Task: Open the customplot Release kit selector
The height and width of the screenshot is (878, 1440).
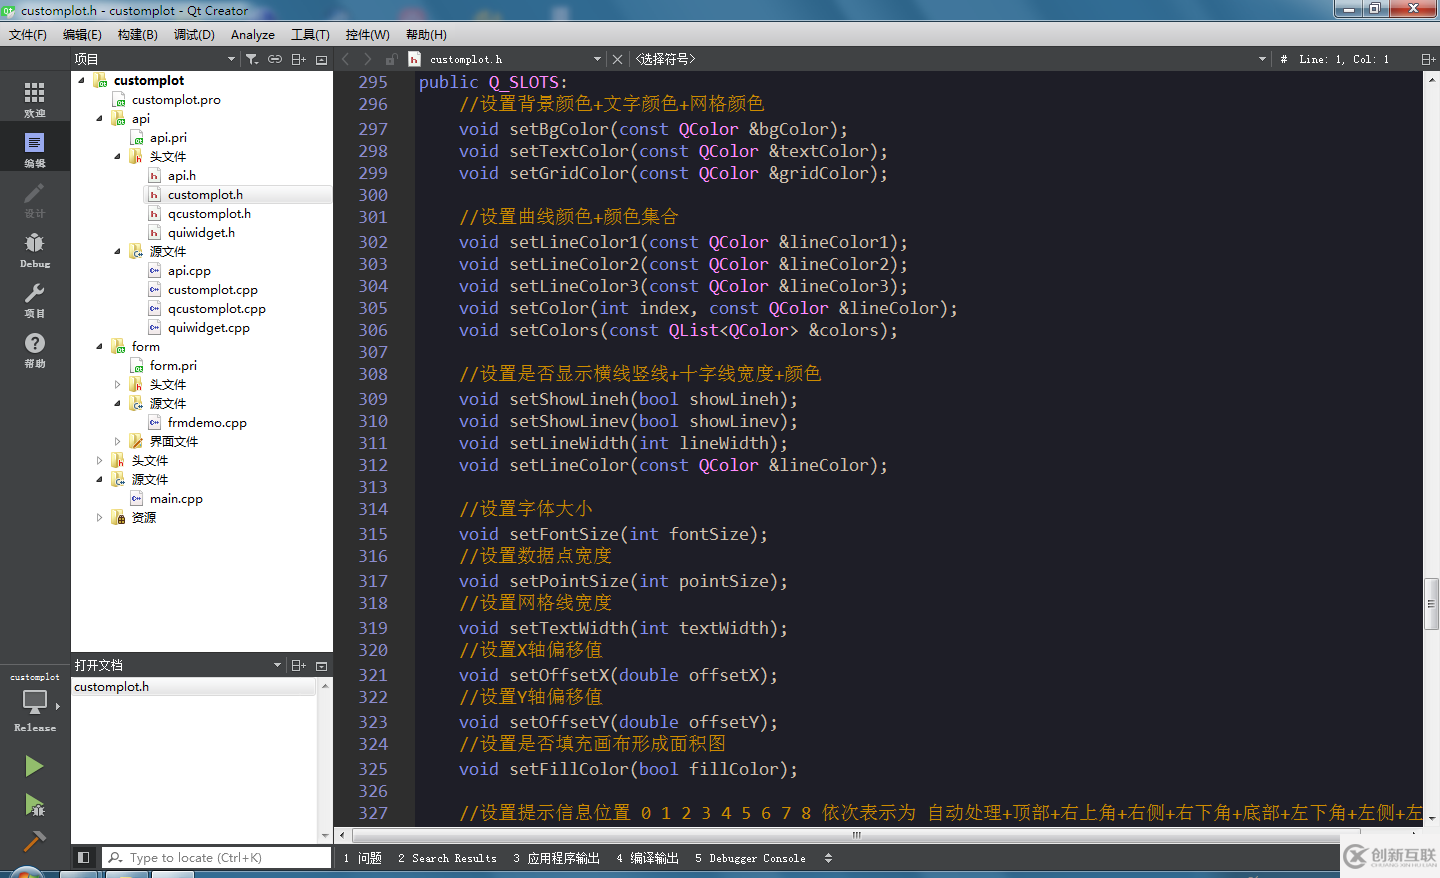Action: (x=35, y=703)
